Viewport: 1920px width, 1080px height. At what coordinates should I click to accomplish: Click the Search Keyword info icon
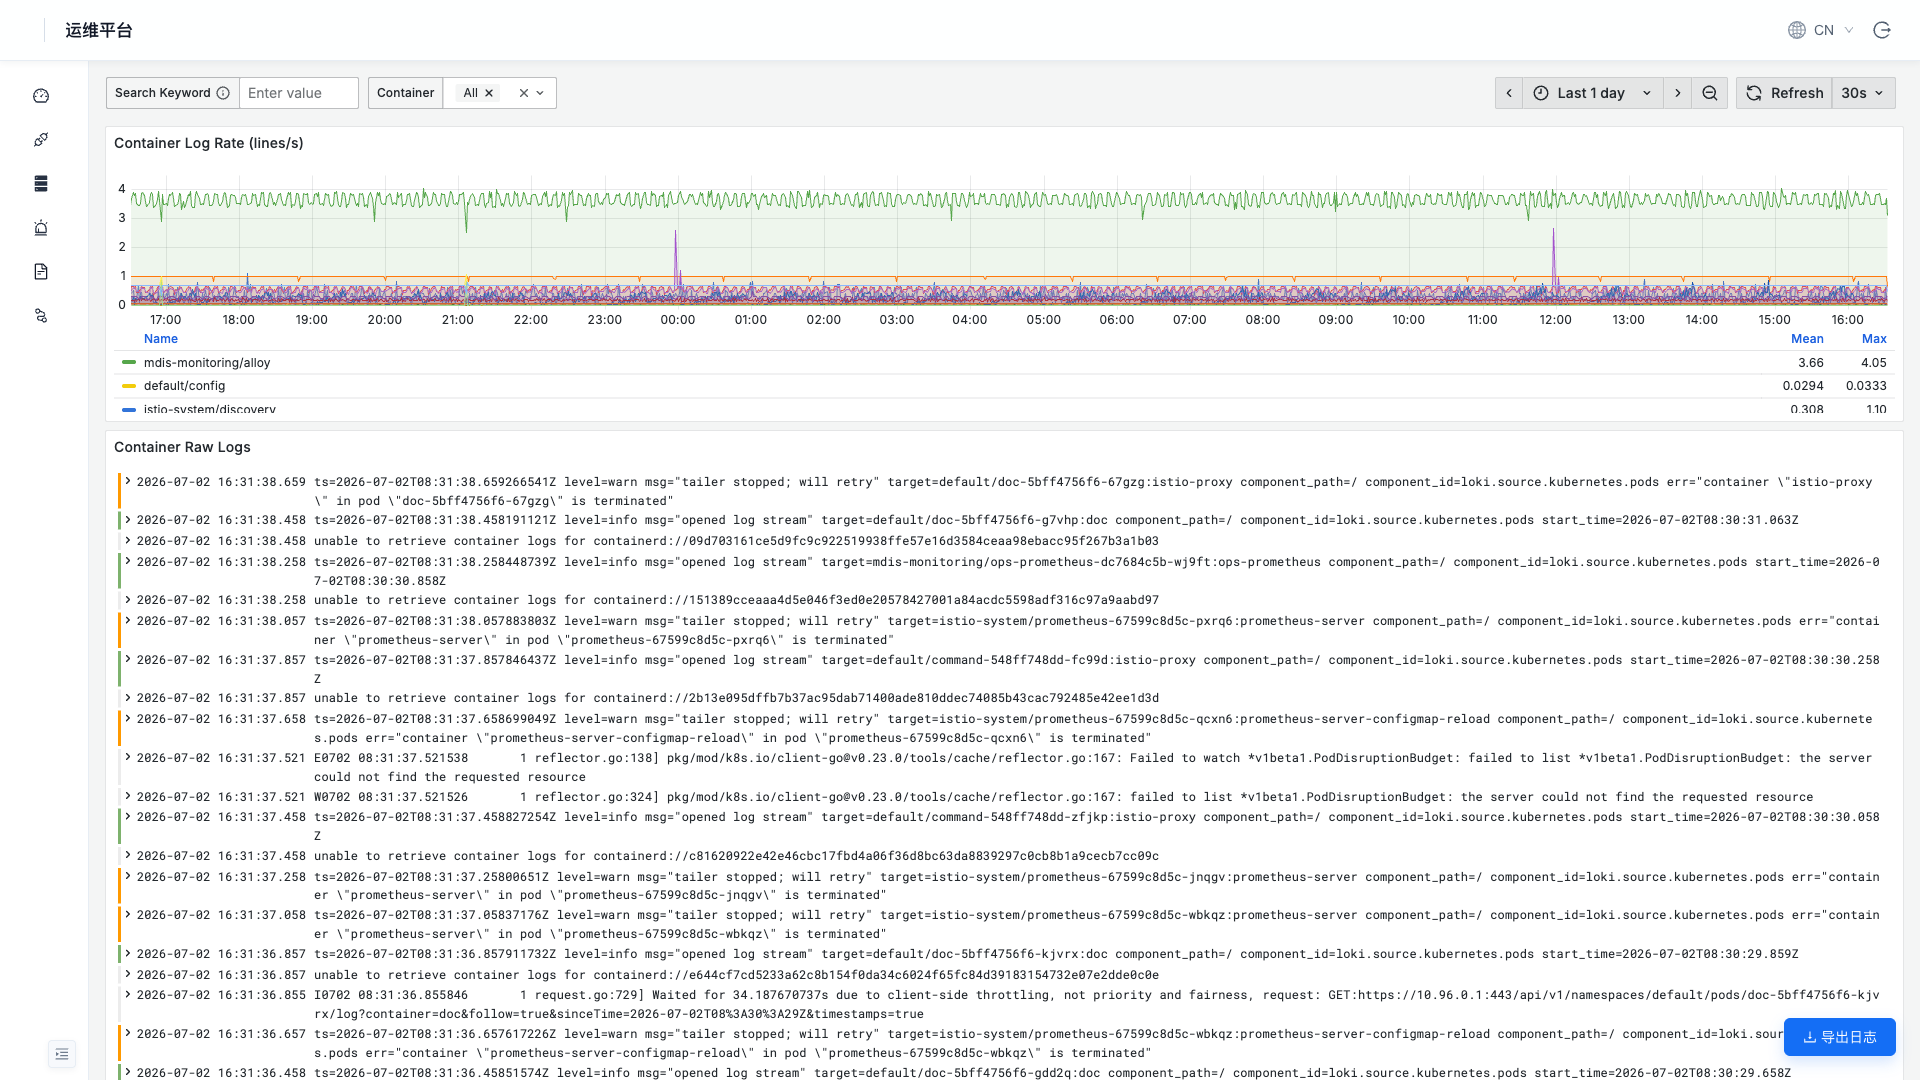(223, 93)
